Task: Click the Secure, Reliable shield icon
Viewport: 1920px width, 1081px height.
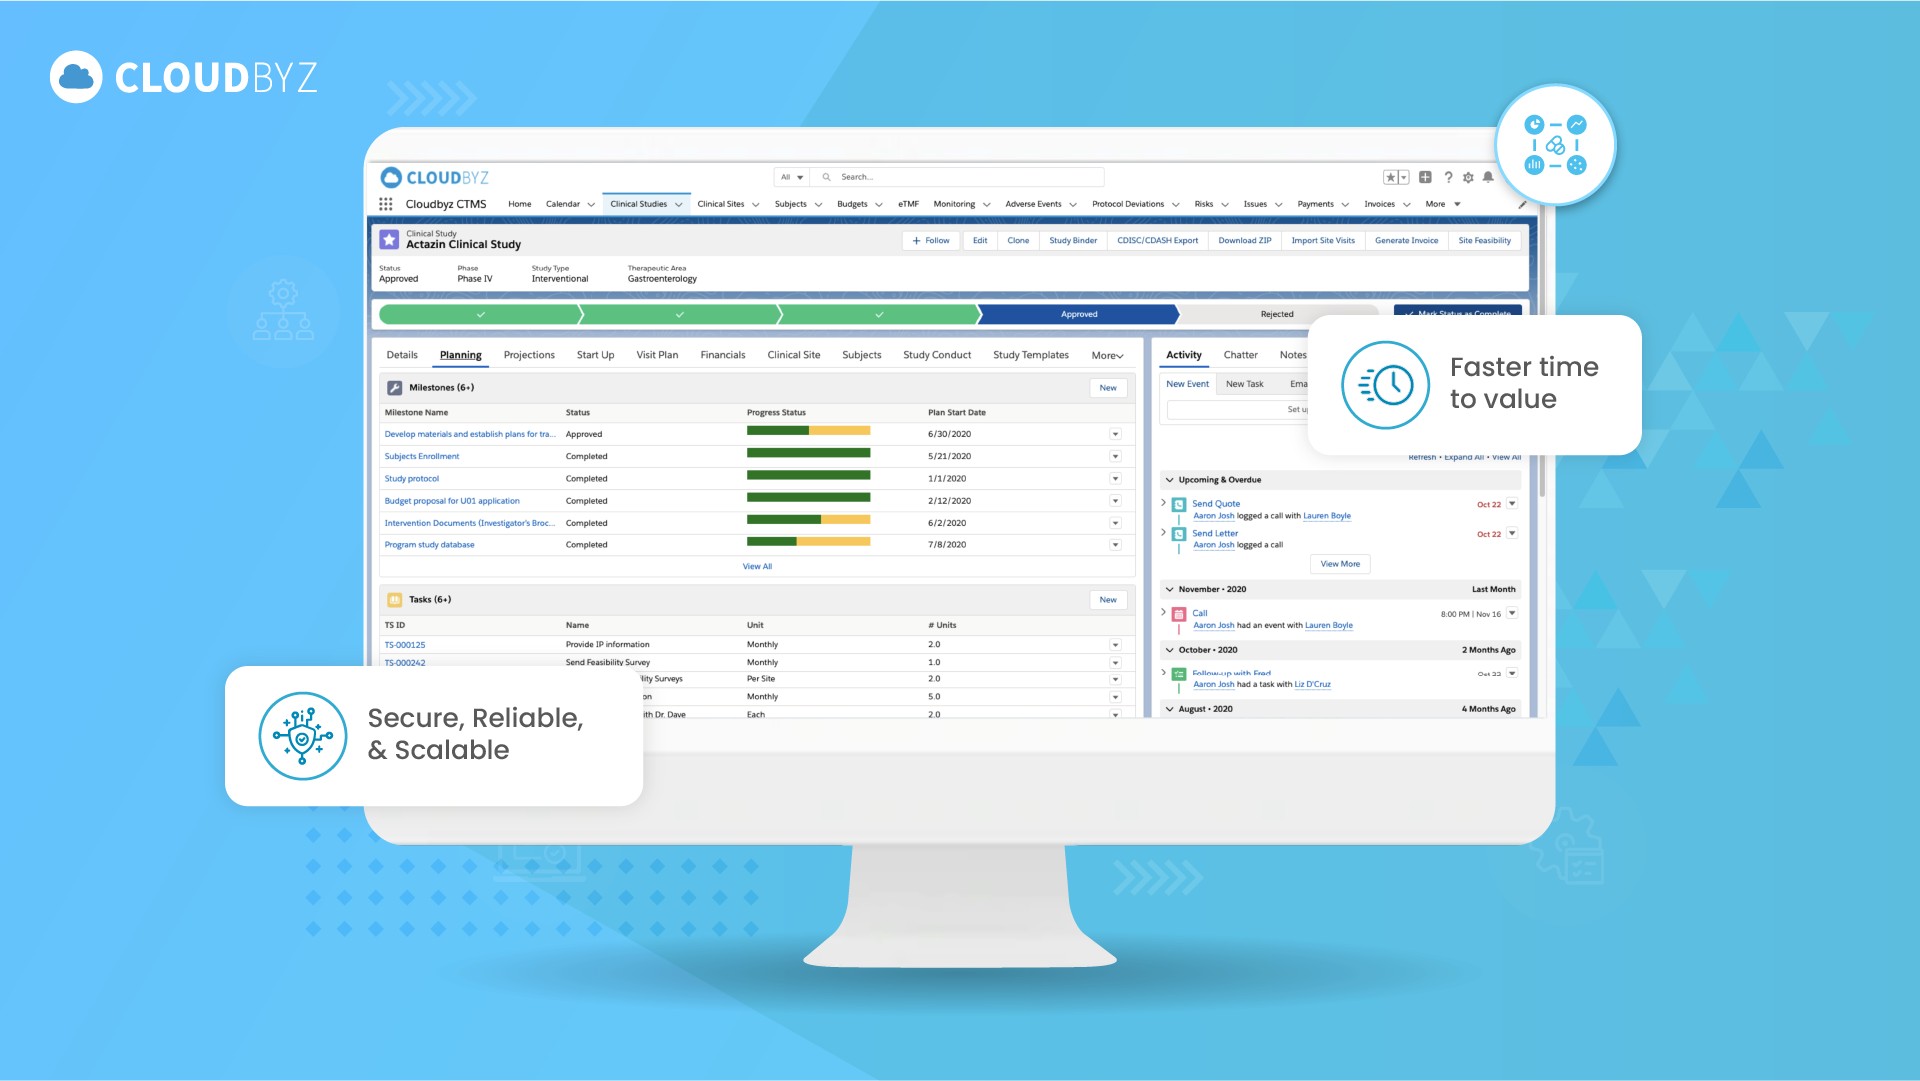Action: [303, 736]
